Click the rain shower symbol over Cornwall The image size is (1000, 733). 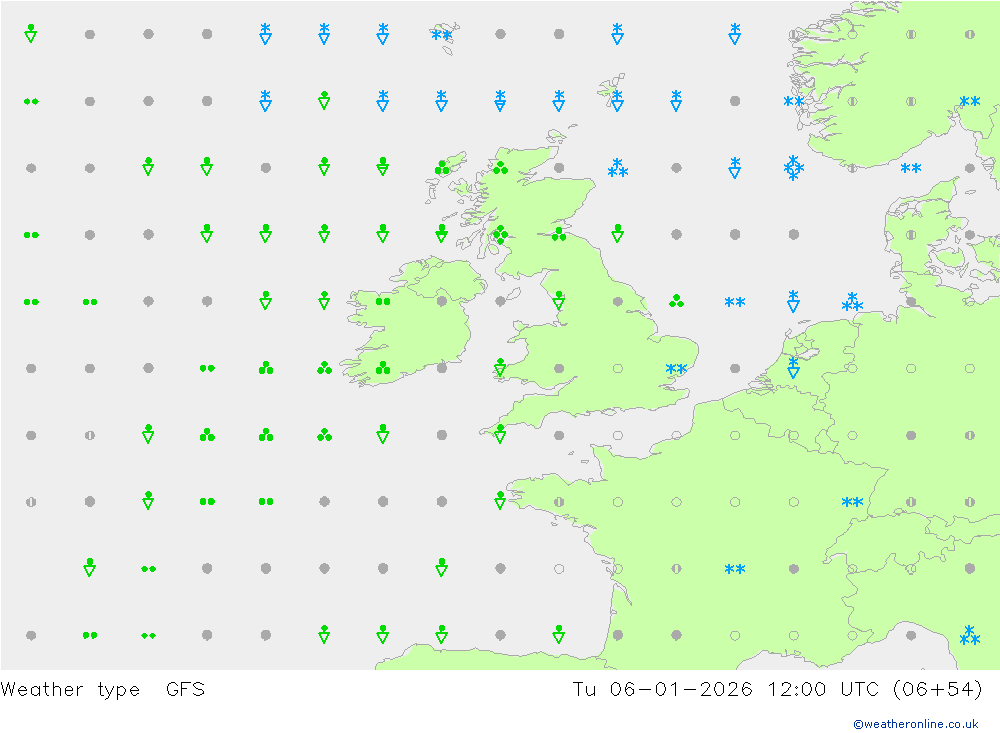click(500, 434)
